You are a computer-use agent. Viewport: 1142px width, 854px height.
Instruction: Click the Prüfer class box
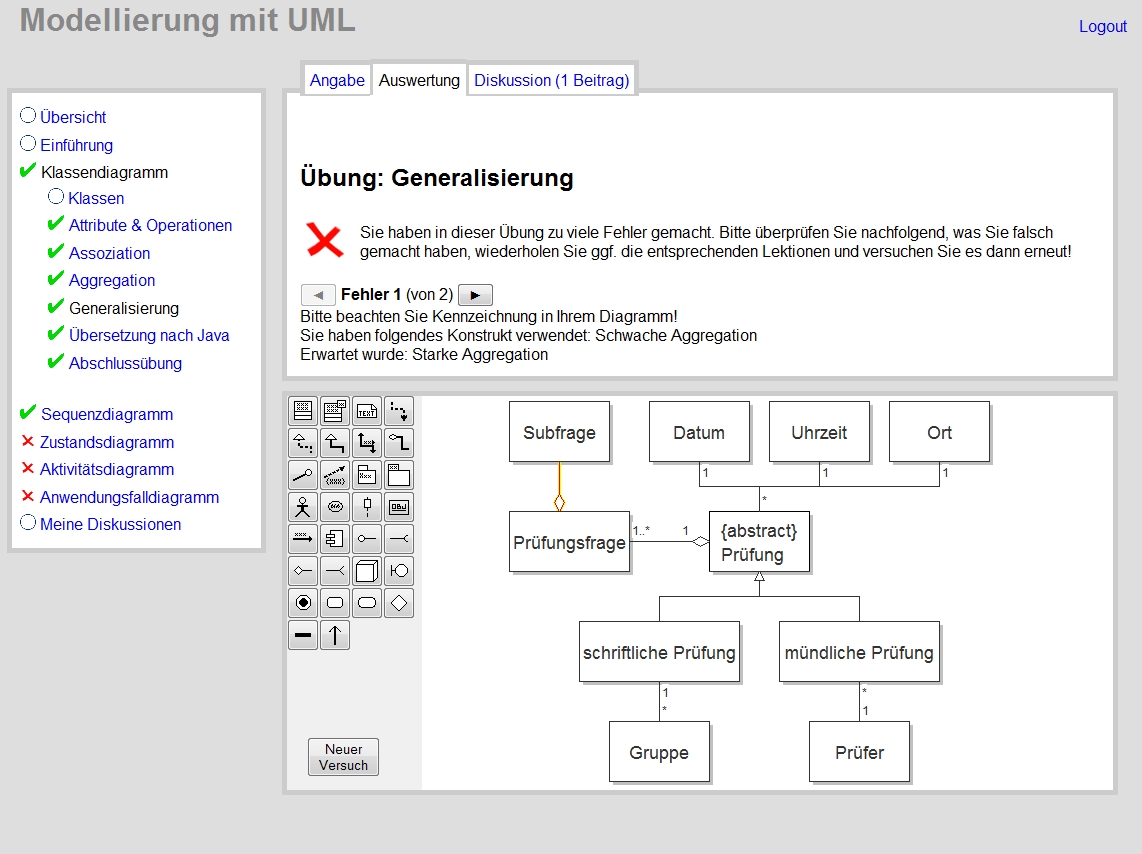pos(859,752)
